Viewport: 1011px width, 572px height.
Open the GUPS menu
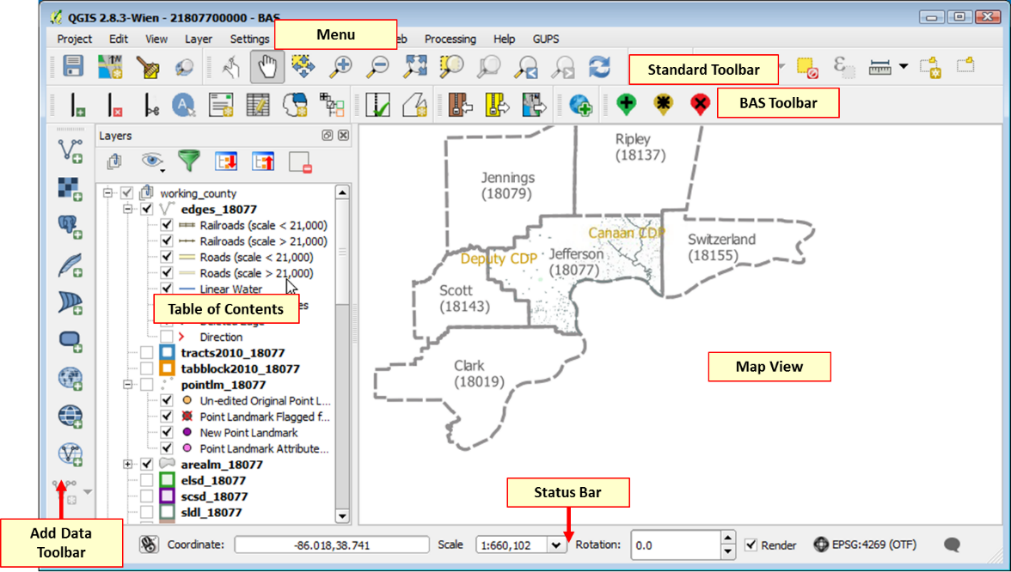[x=546, y=39]
